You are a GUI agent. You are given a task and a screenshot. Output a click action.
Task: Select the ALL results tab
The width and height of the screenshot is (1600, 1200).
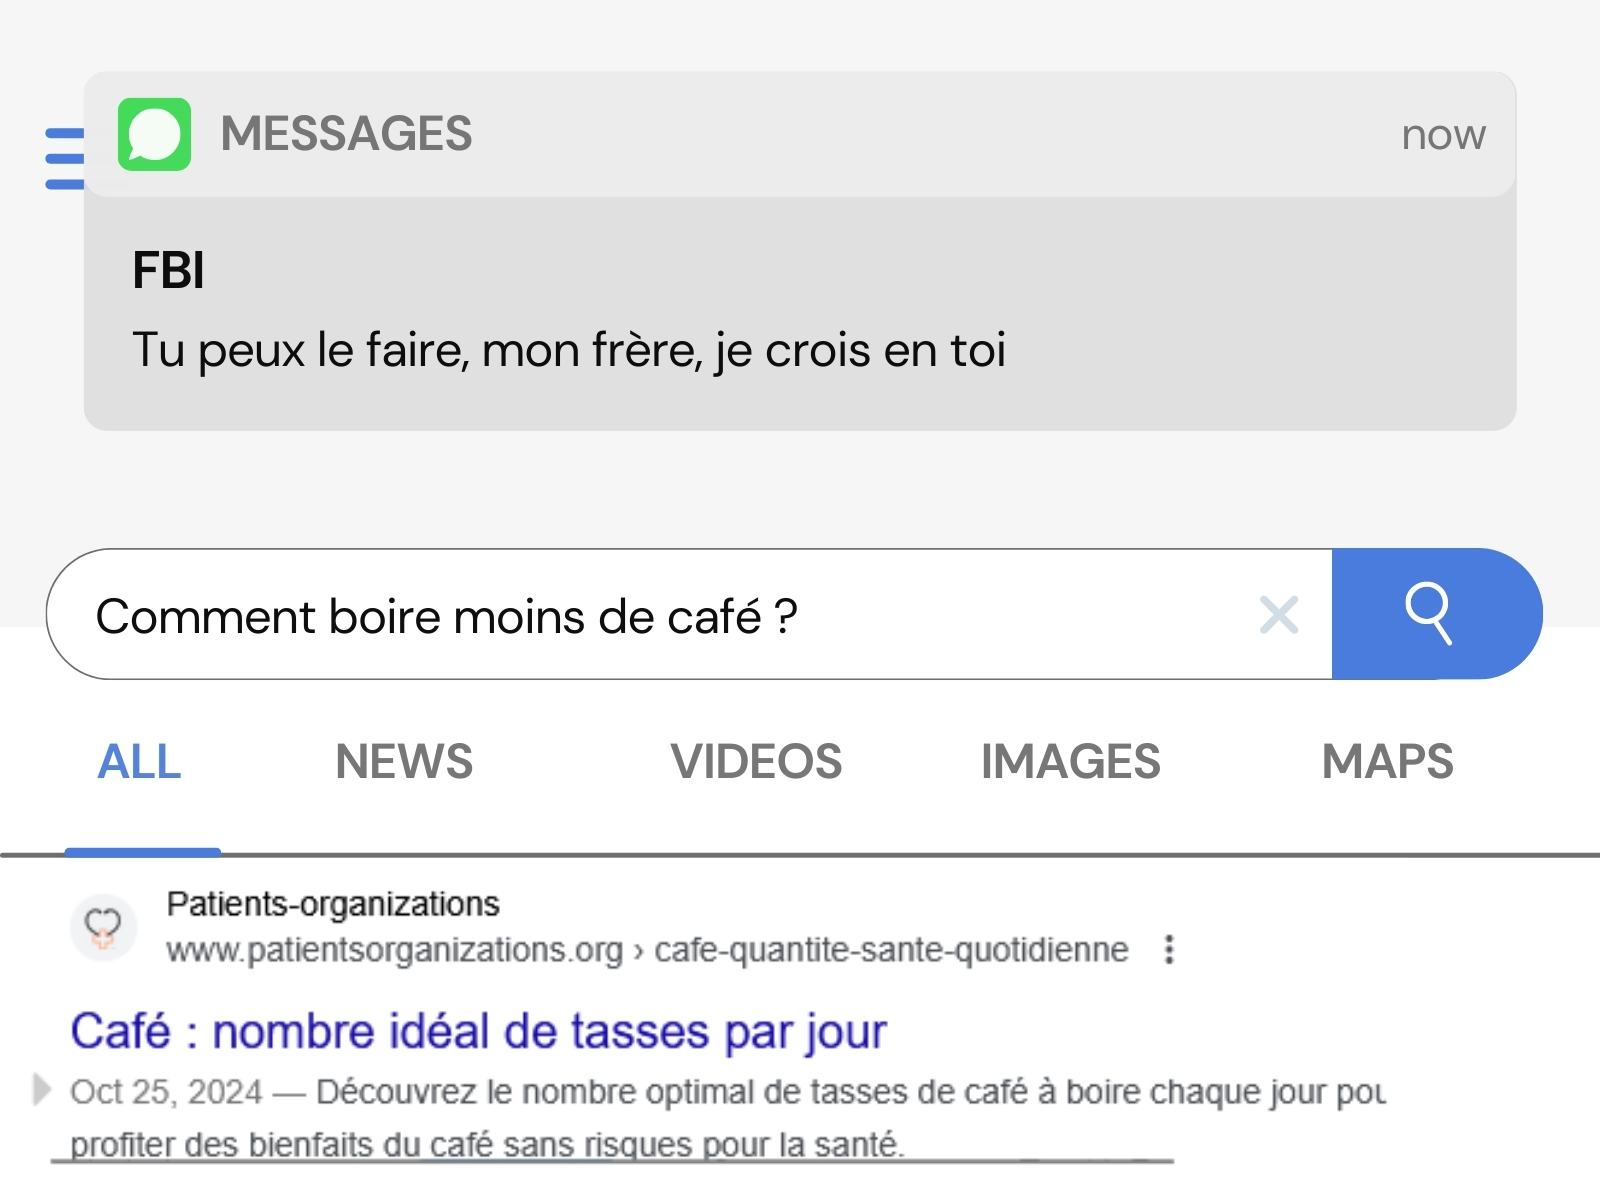click(140, 762)
